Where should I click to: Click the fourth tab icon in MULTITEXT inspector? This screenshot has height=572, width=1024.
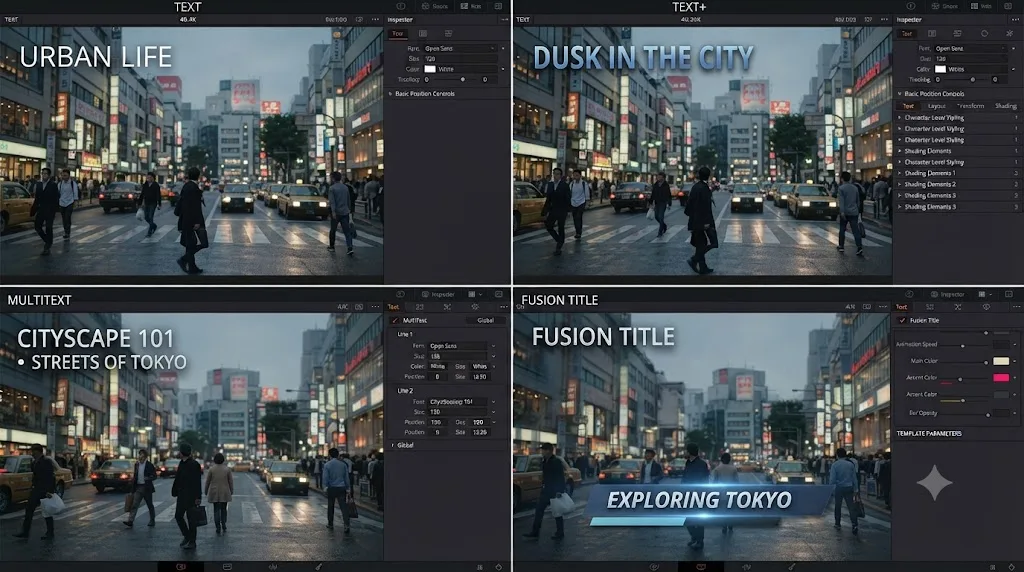tap(475, 307)
